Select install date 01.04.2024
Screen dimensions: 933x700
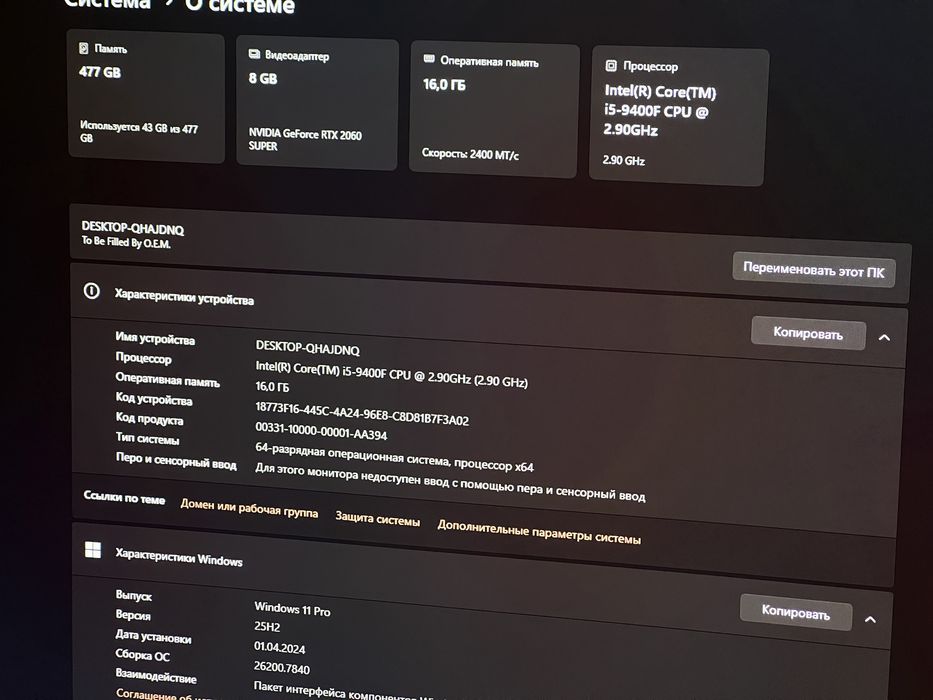tap(280, 647)
